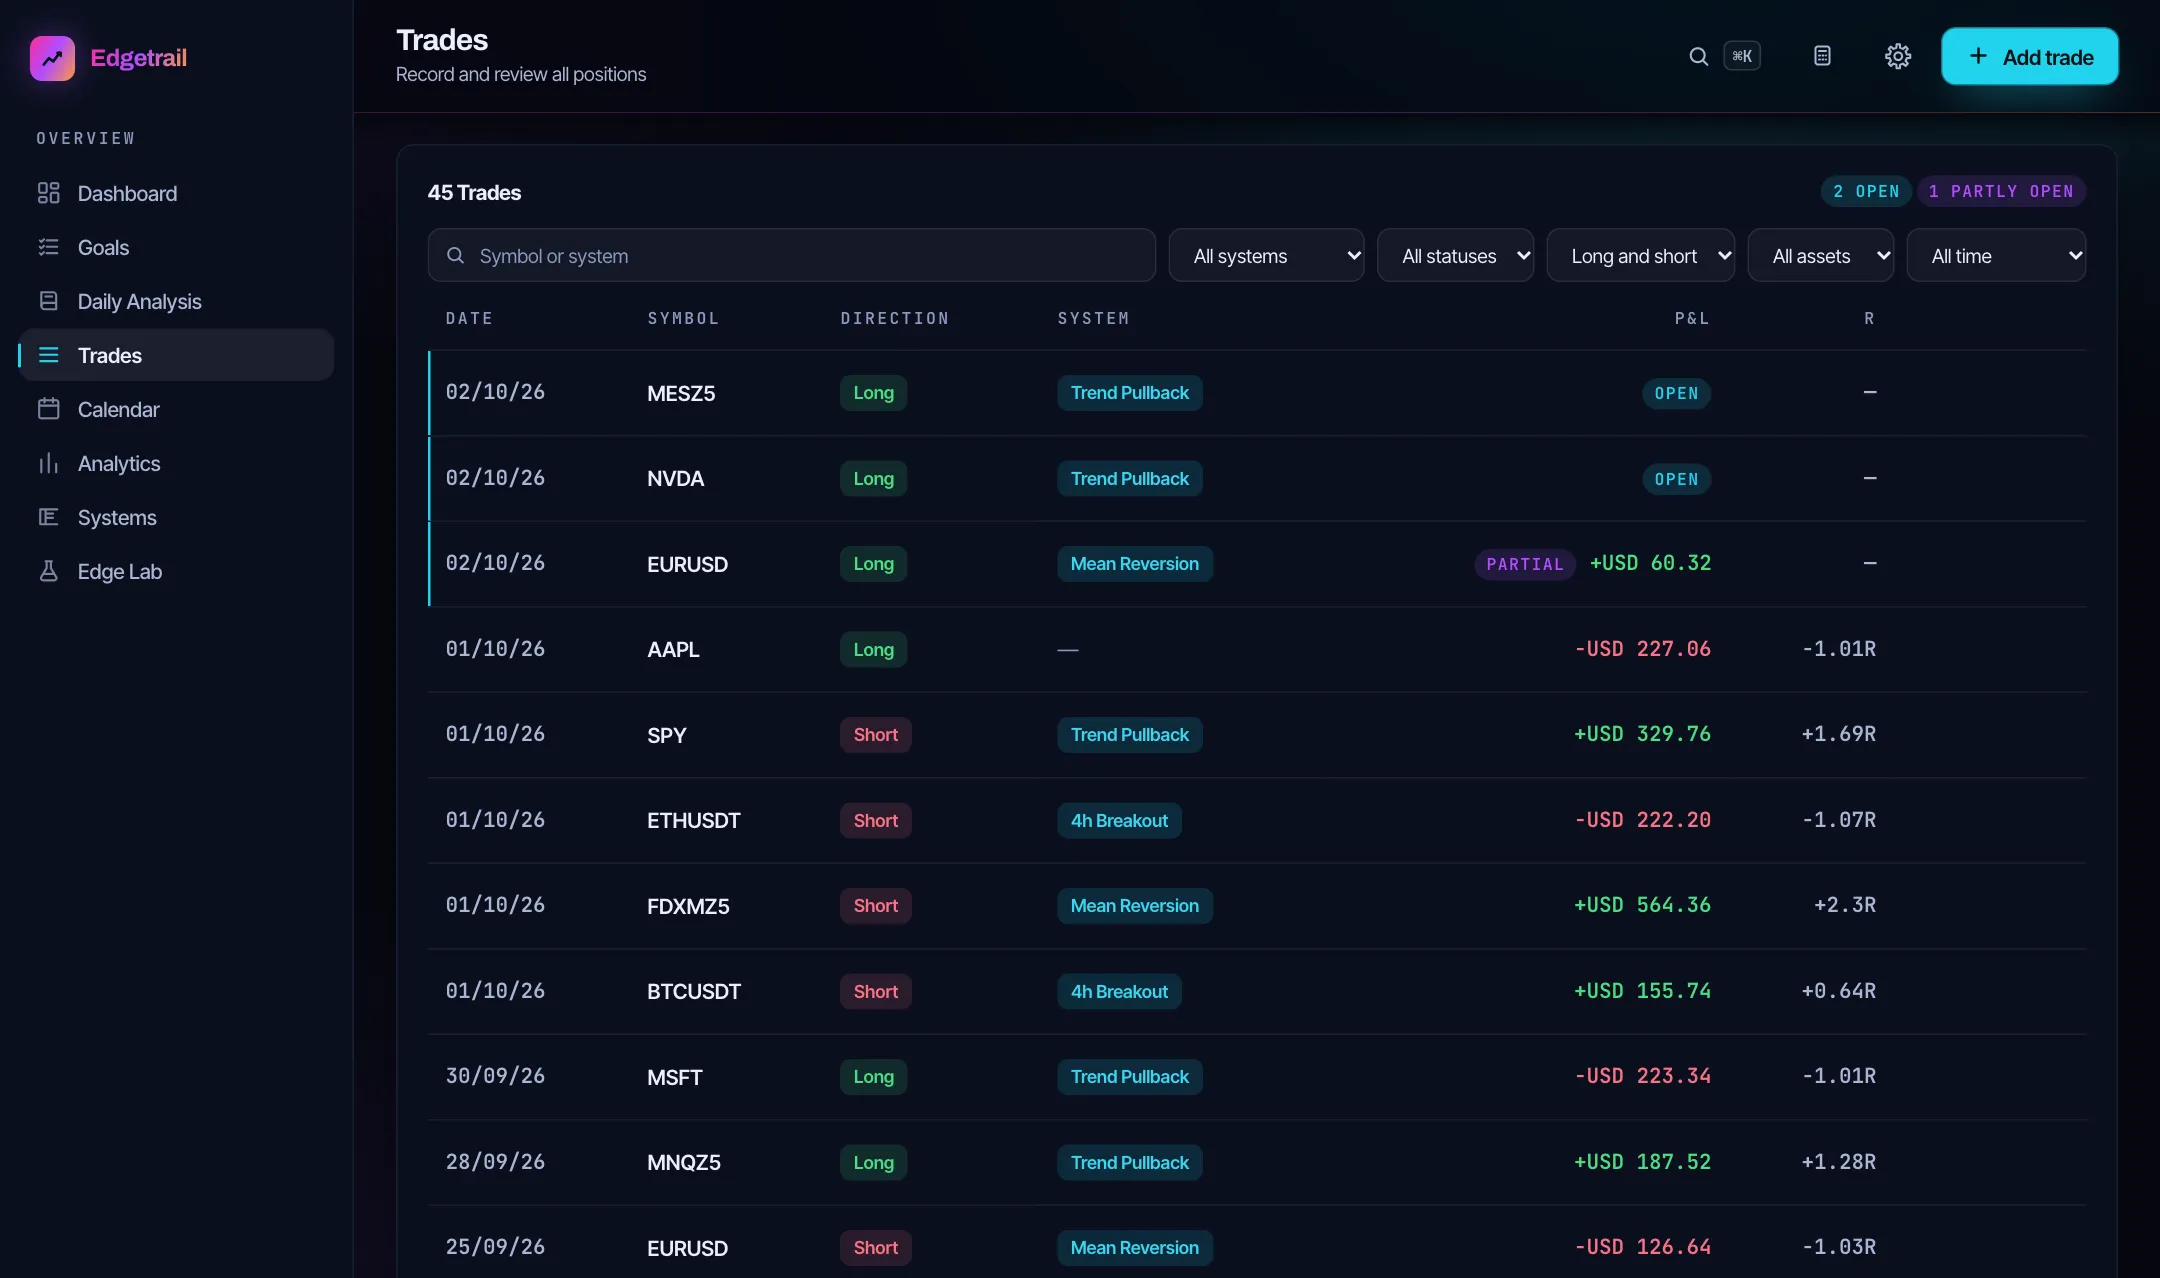Screen dimensions: 2160x1278
Task: Click the SPY Trend Pullback tag
Action: click(x=1130, y=735)
